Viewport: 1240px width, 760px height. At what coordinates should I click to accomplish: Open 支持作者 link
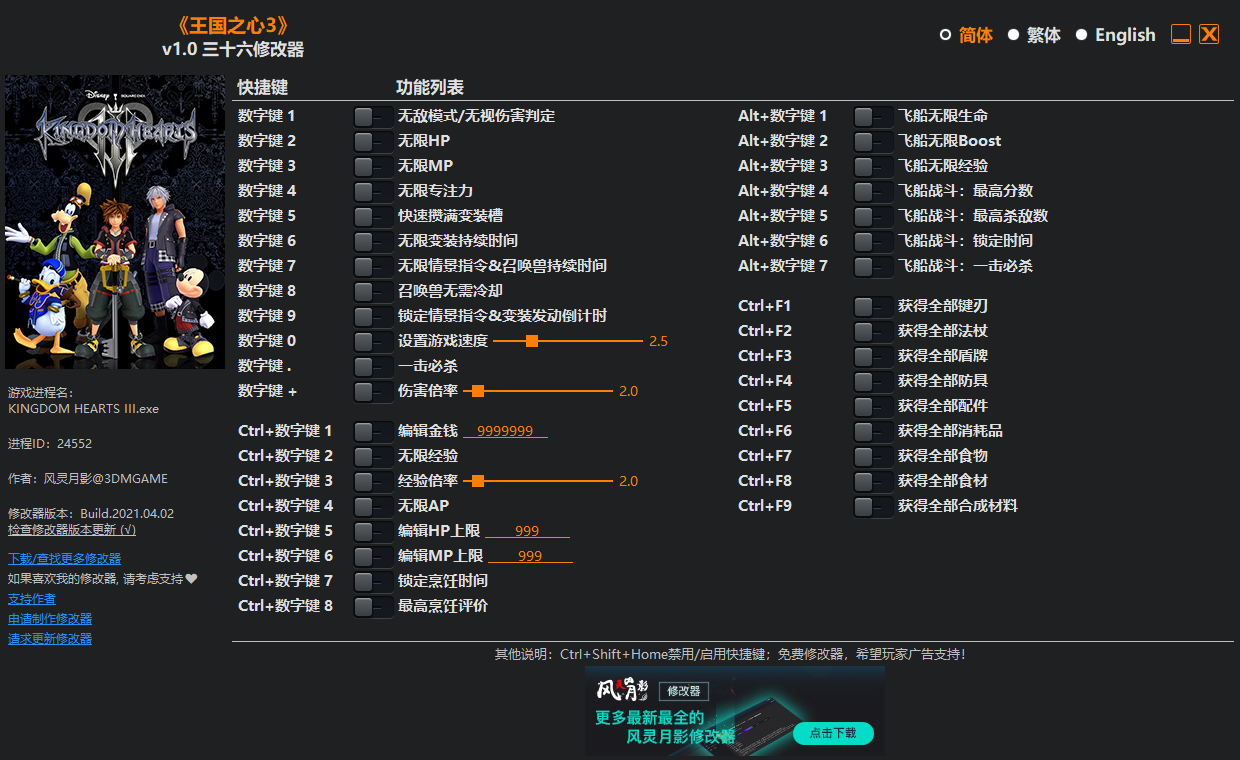(32, 599)
